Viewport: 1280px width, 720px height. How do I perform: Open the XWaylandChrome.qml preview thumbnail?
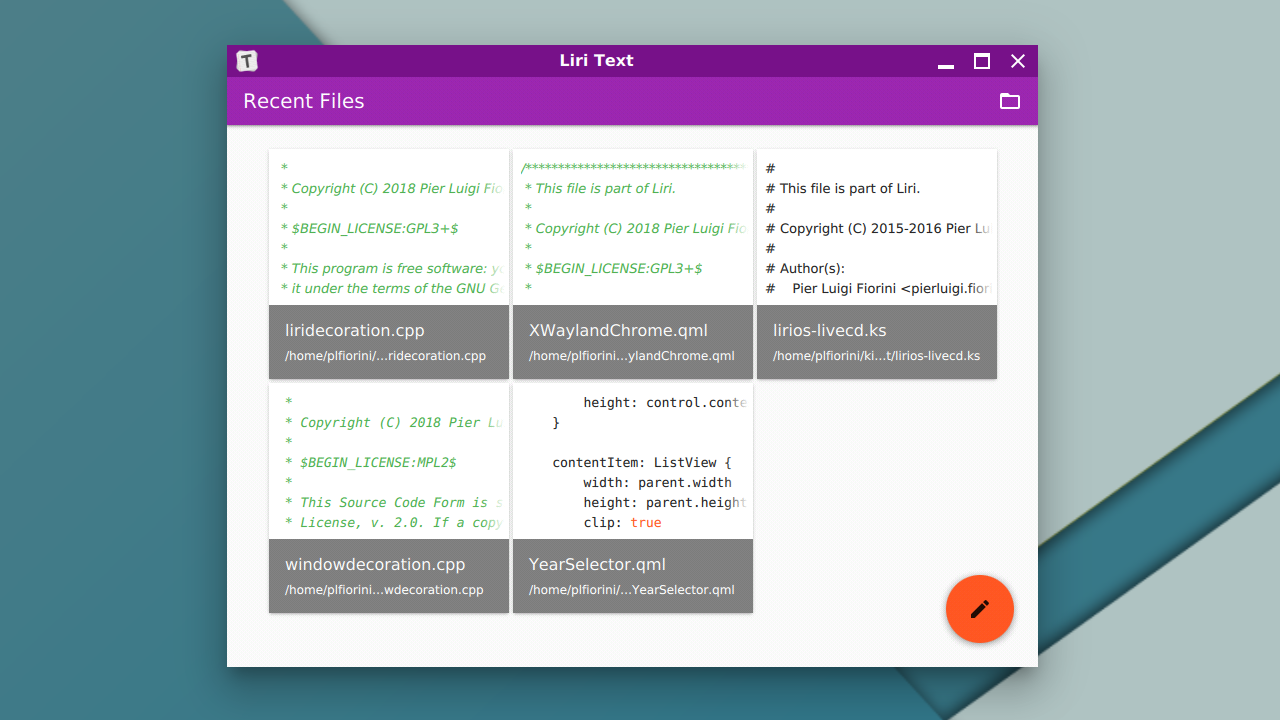point(633,227)
